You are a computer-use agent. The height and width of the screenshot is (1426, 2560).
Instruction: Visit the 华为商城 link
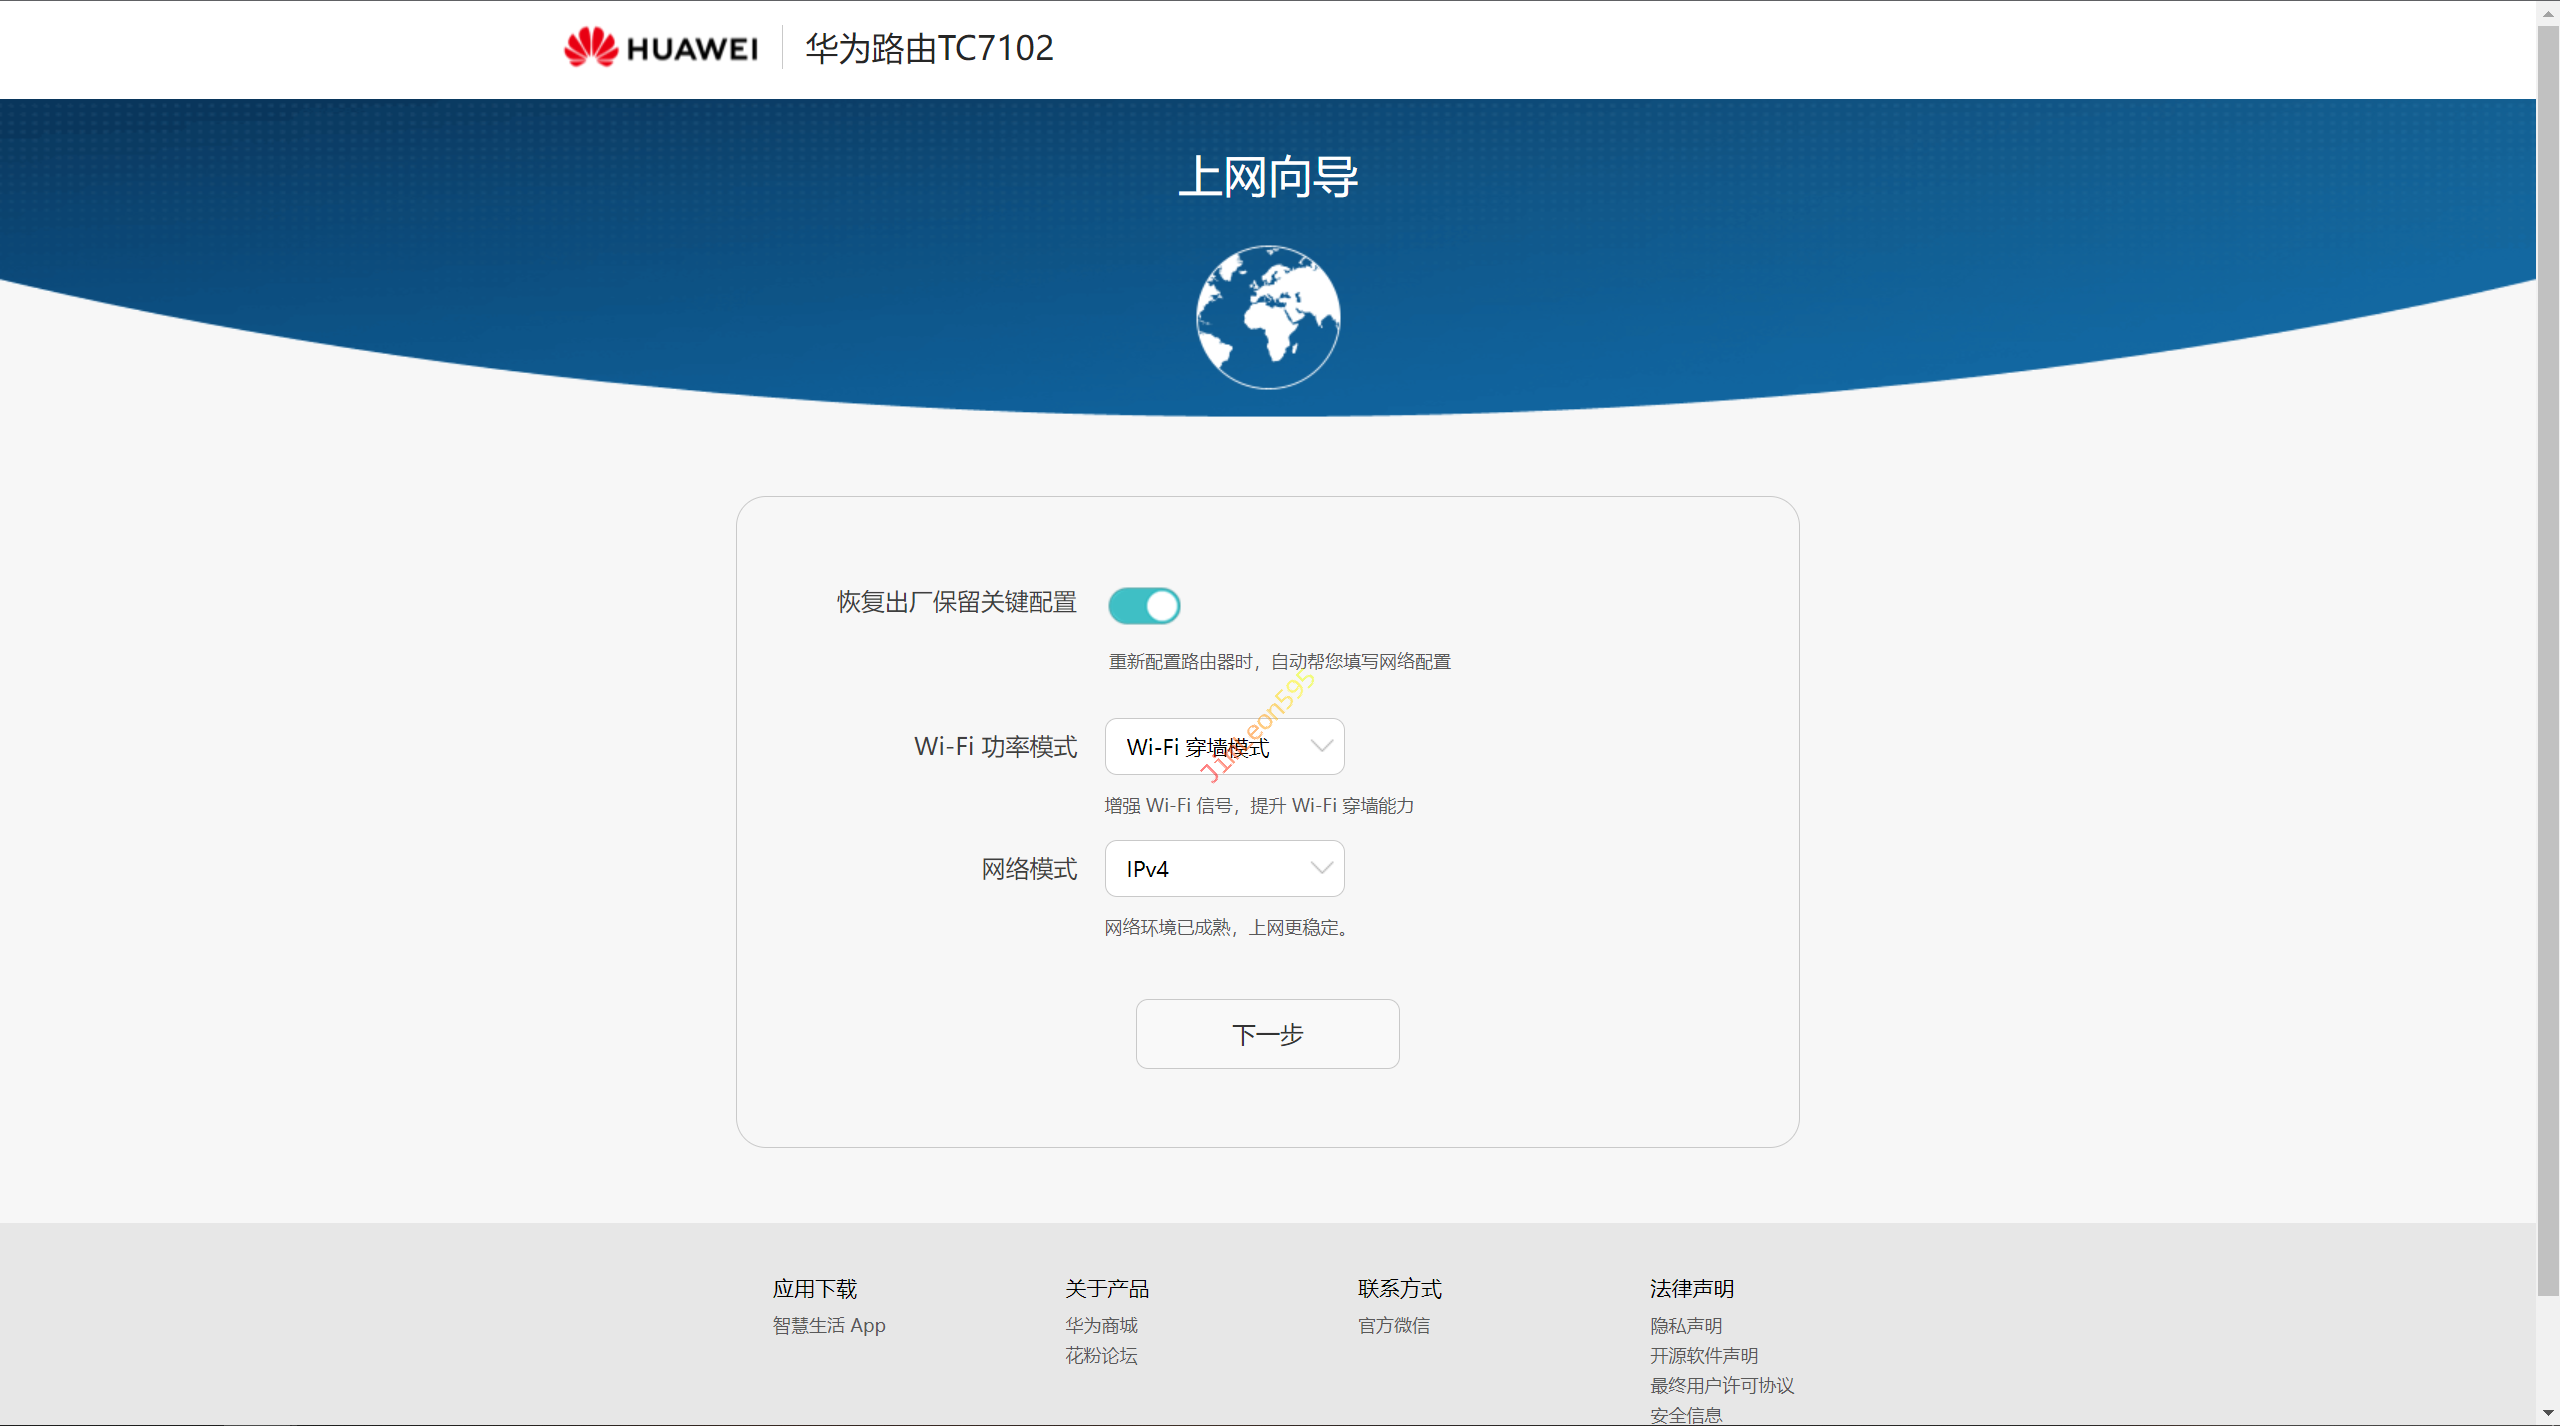[x=1101, y=1326]
